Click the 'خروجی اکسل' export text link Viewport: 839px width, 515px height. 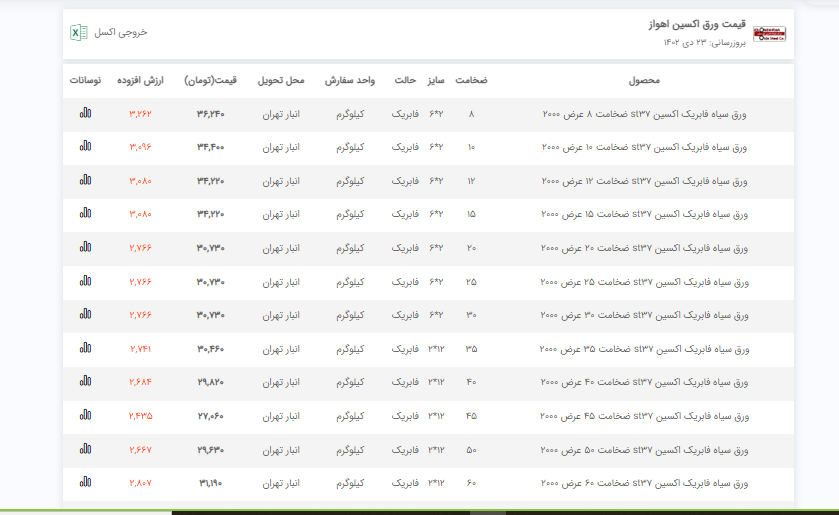click(x=121, y=32)
